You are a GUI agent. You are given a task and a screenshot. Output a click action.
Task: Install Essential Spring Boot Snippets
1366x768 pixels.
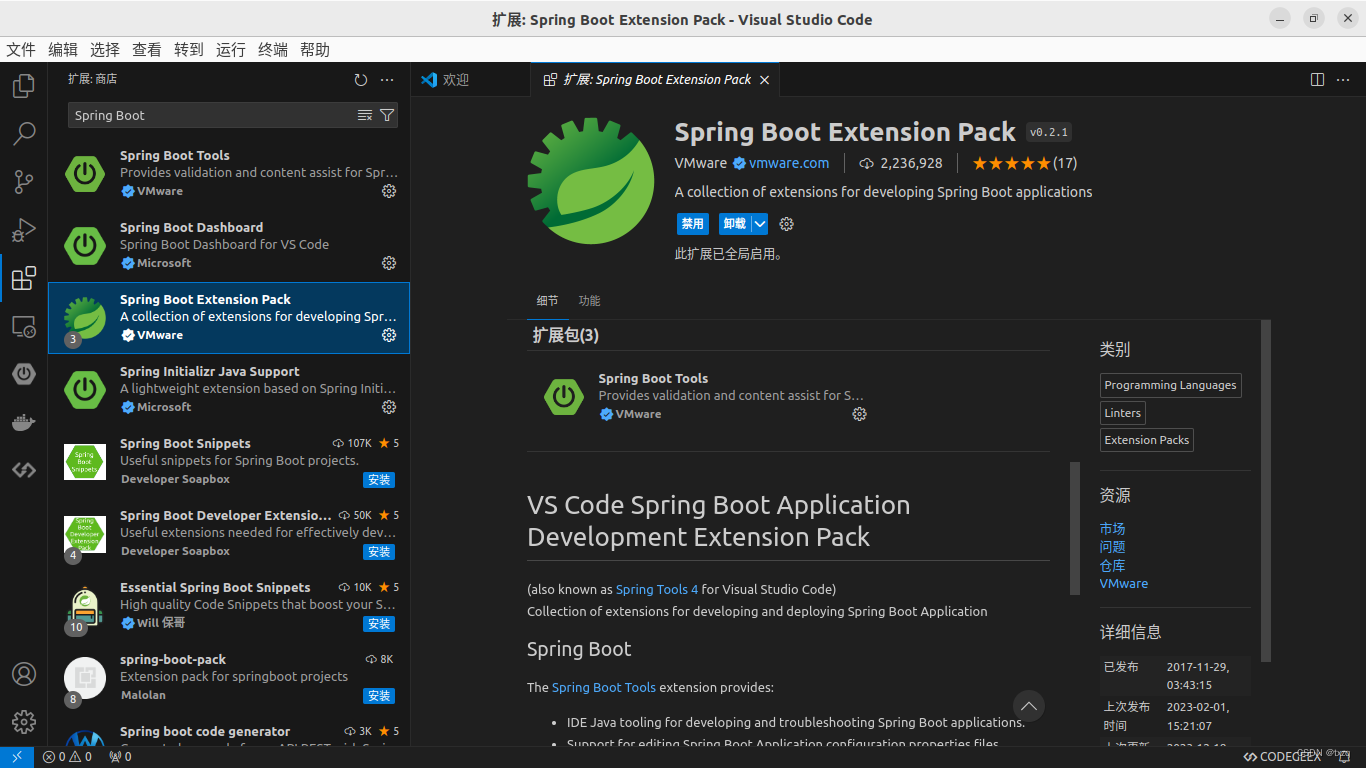tap(379, 624)
